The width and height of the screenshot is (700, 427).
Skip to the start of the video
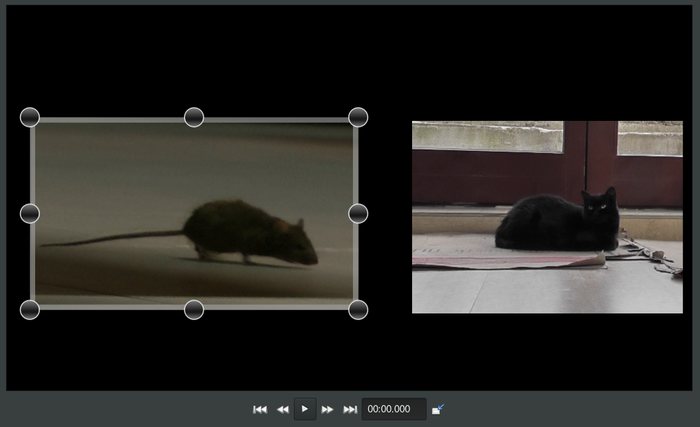click(x=260, y=409)
